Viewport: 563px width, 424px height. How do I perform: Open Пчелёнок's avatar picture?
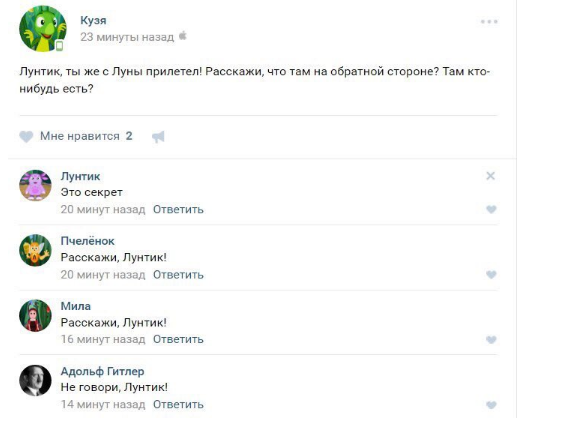point(35,251)
